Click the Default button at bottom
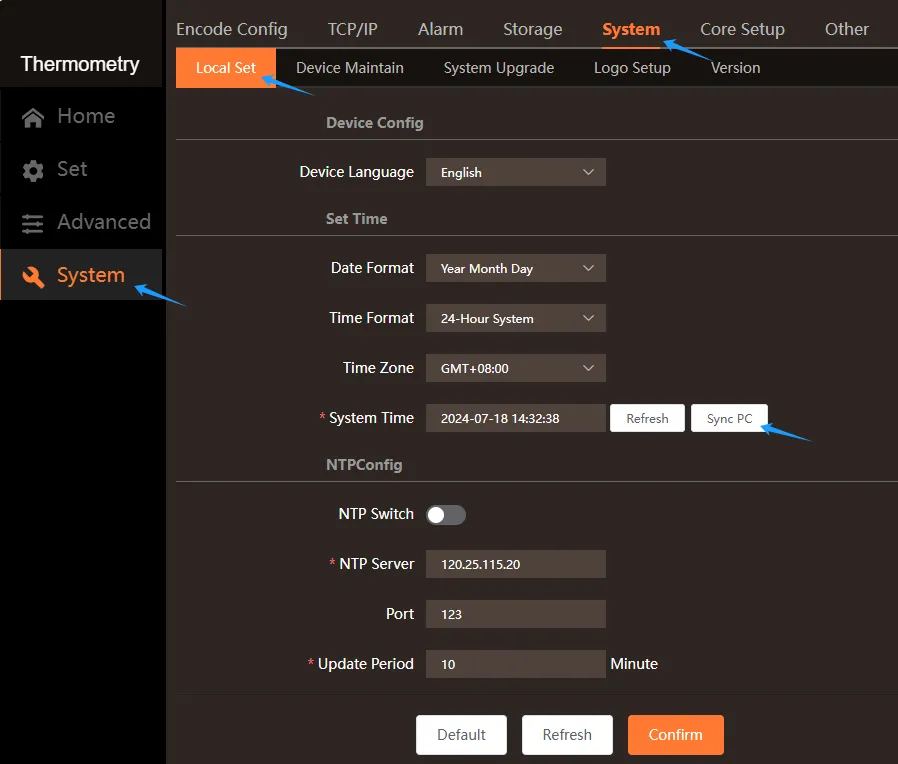 461,734
